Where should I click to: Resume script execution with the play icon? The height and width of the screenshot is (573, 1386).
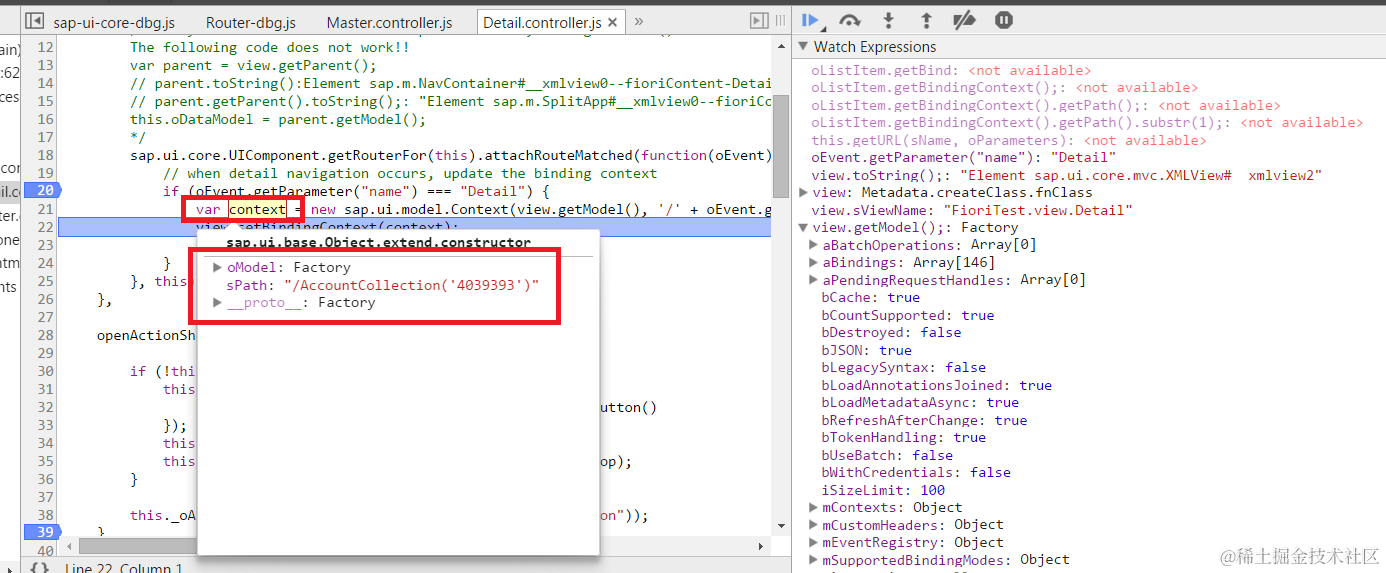811,19
